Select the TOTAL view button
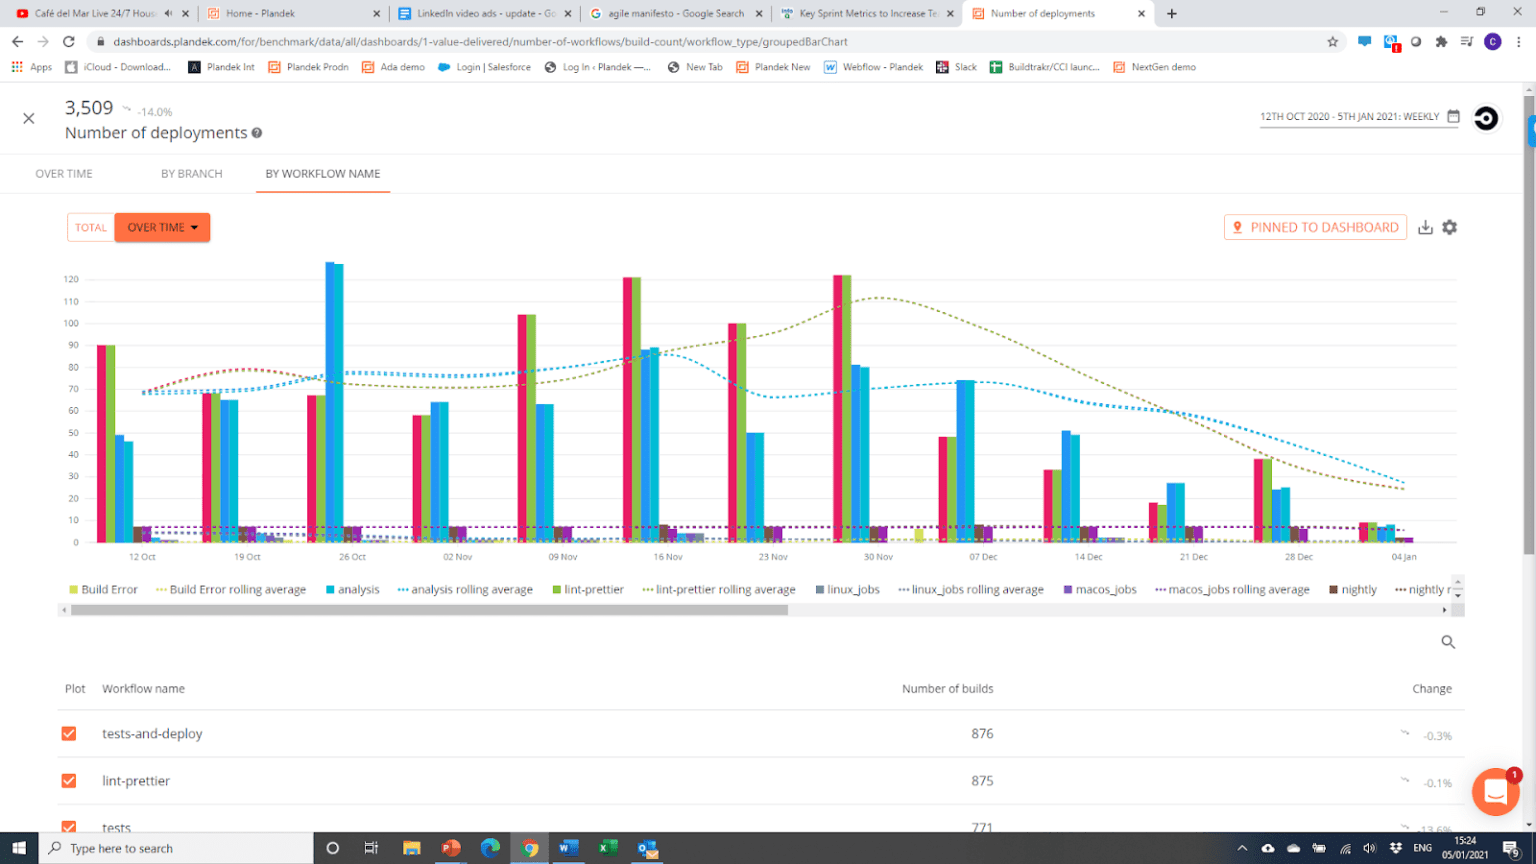1536x864 pixels. [91, 227]
